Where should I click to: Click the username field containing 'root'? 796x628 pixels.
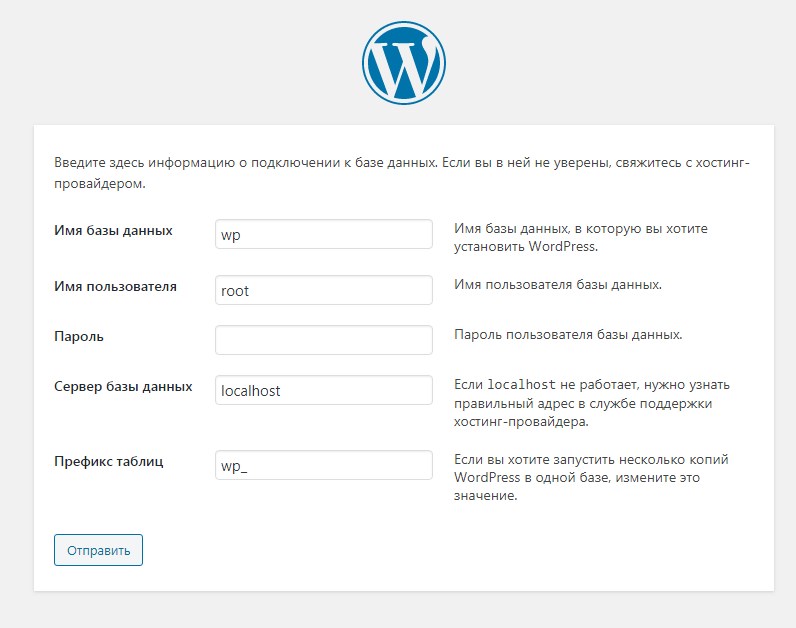[323, 291]
